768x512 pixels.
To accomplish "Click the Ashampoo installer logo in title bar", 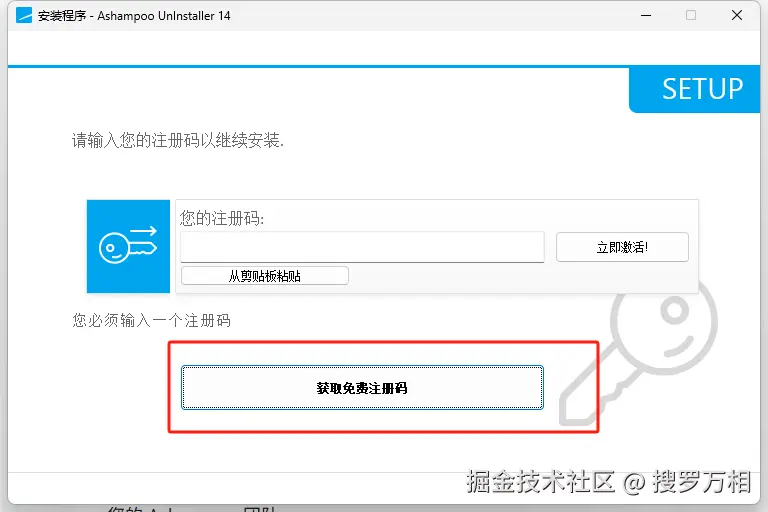I will [x=24, y=16].
